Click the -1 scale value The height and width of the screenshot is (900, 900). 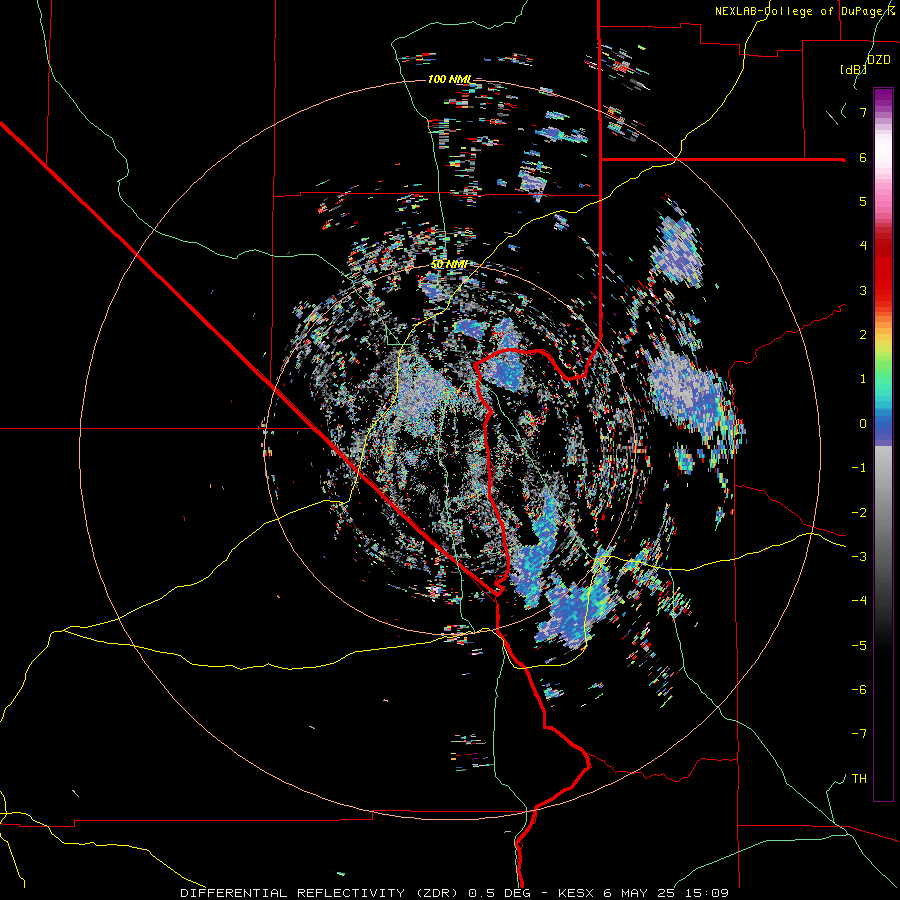[x=859, y=468]
